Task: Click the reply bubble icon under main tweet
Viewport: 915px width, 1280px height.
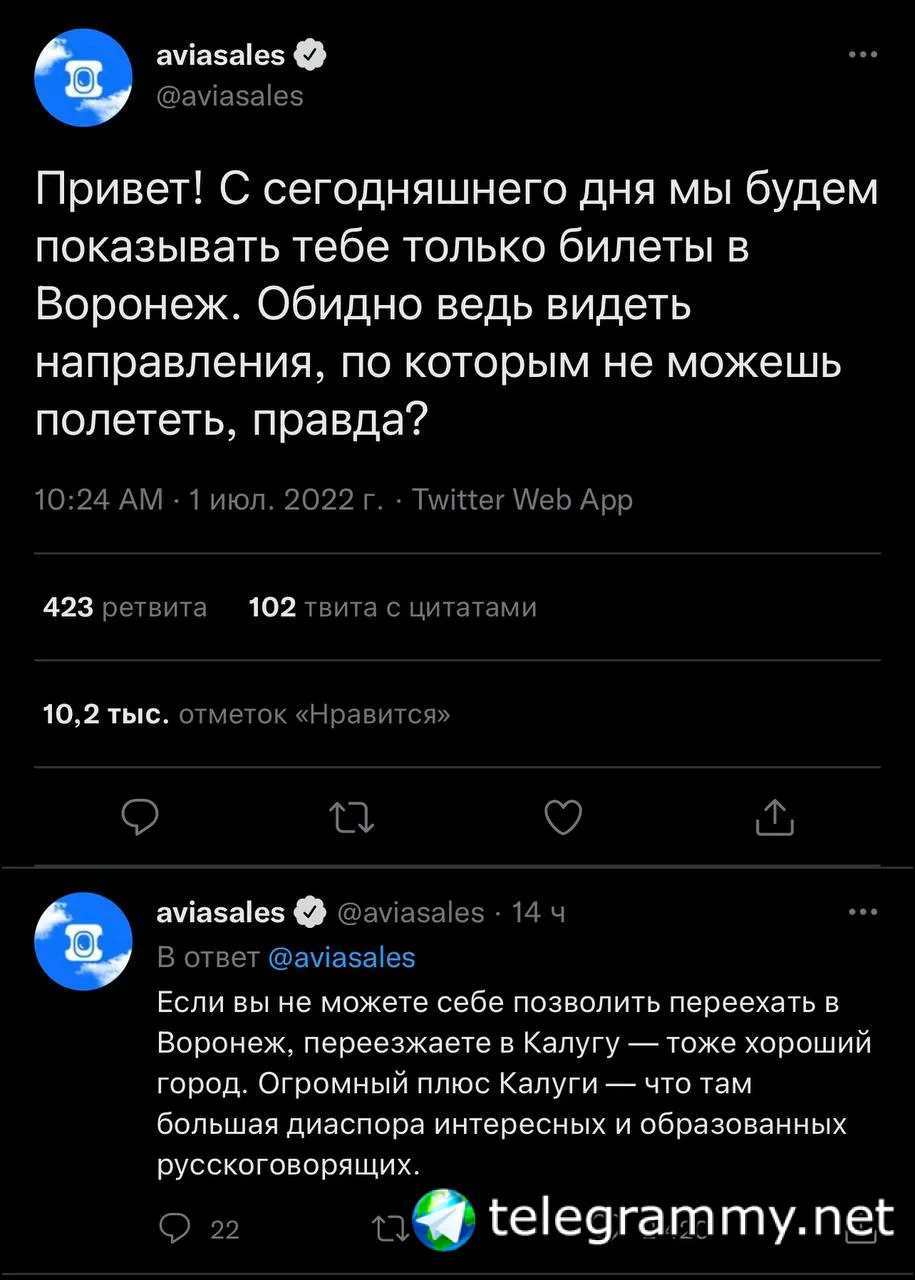Action: tap(140, 818)
